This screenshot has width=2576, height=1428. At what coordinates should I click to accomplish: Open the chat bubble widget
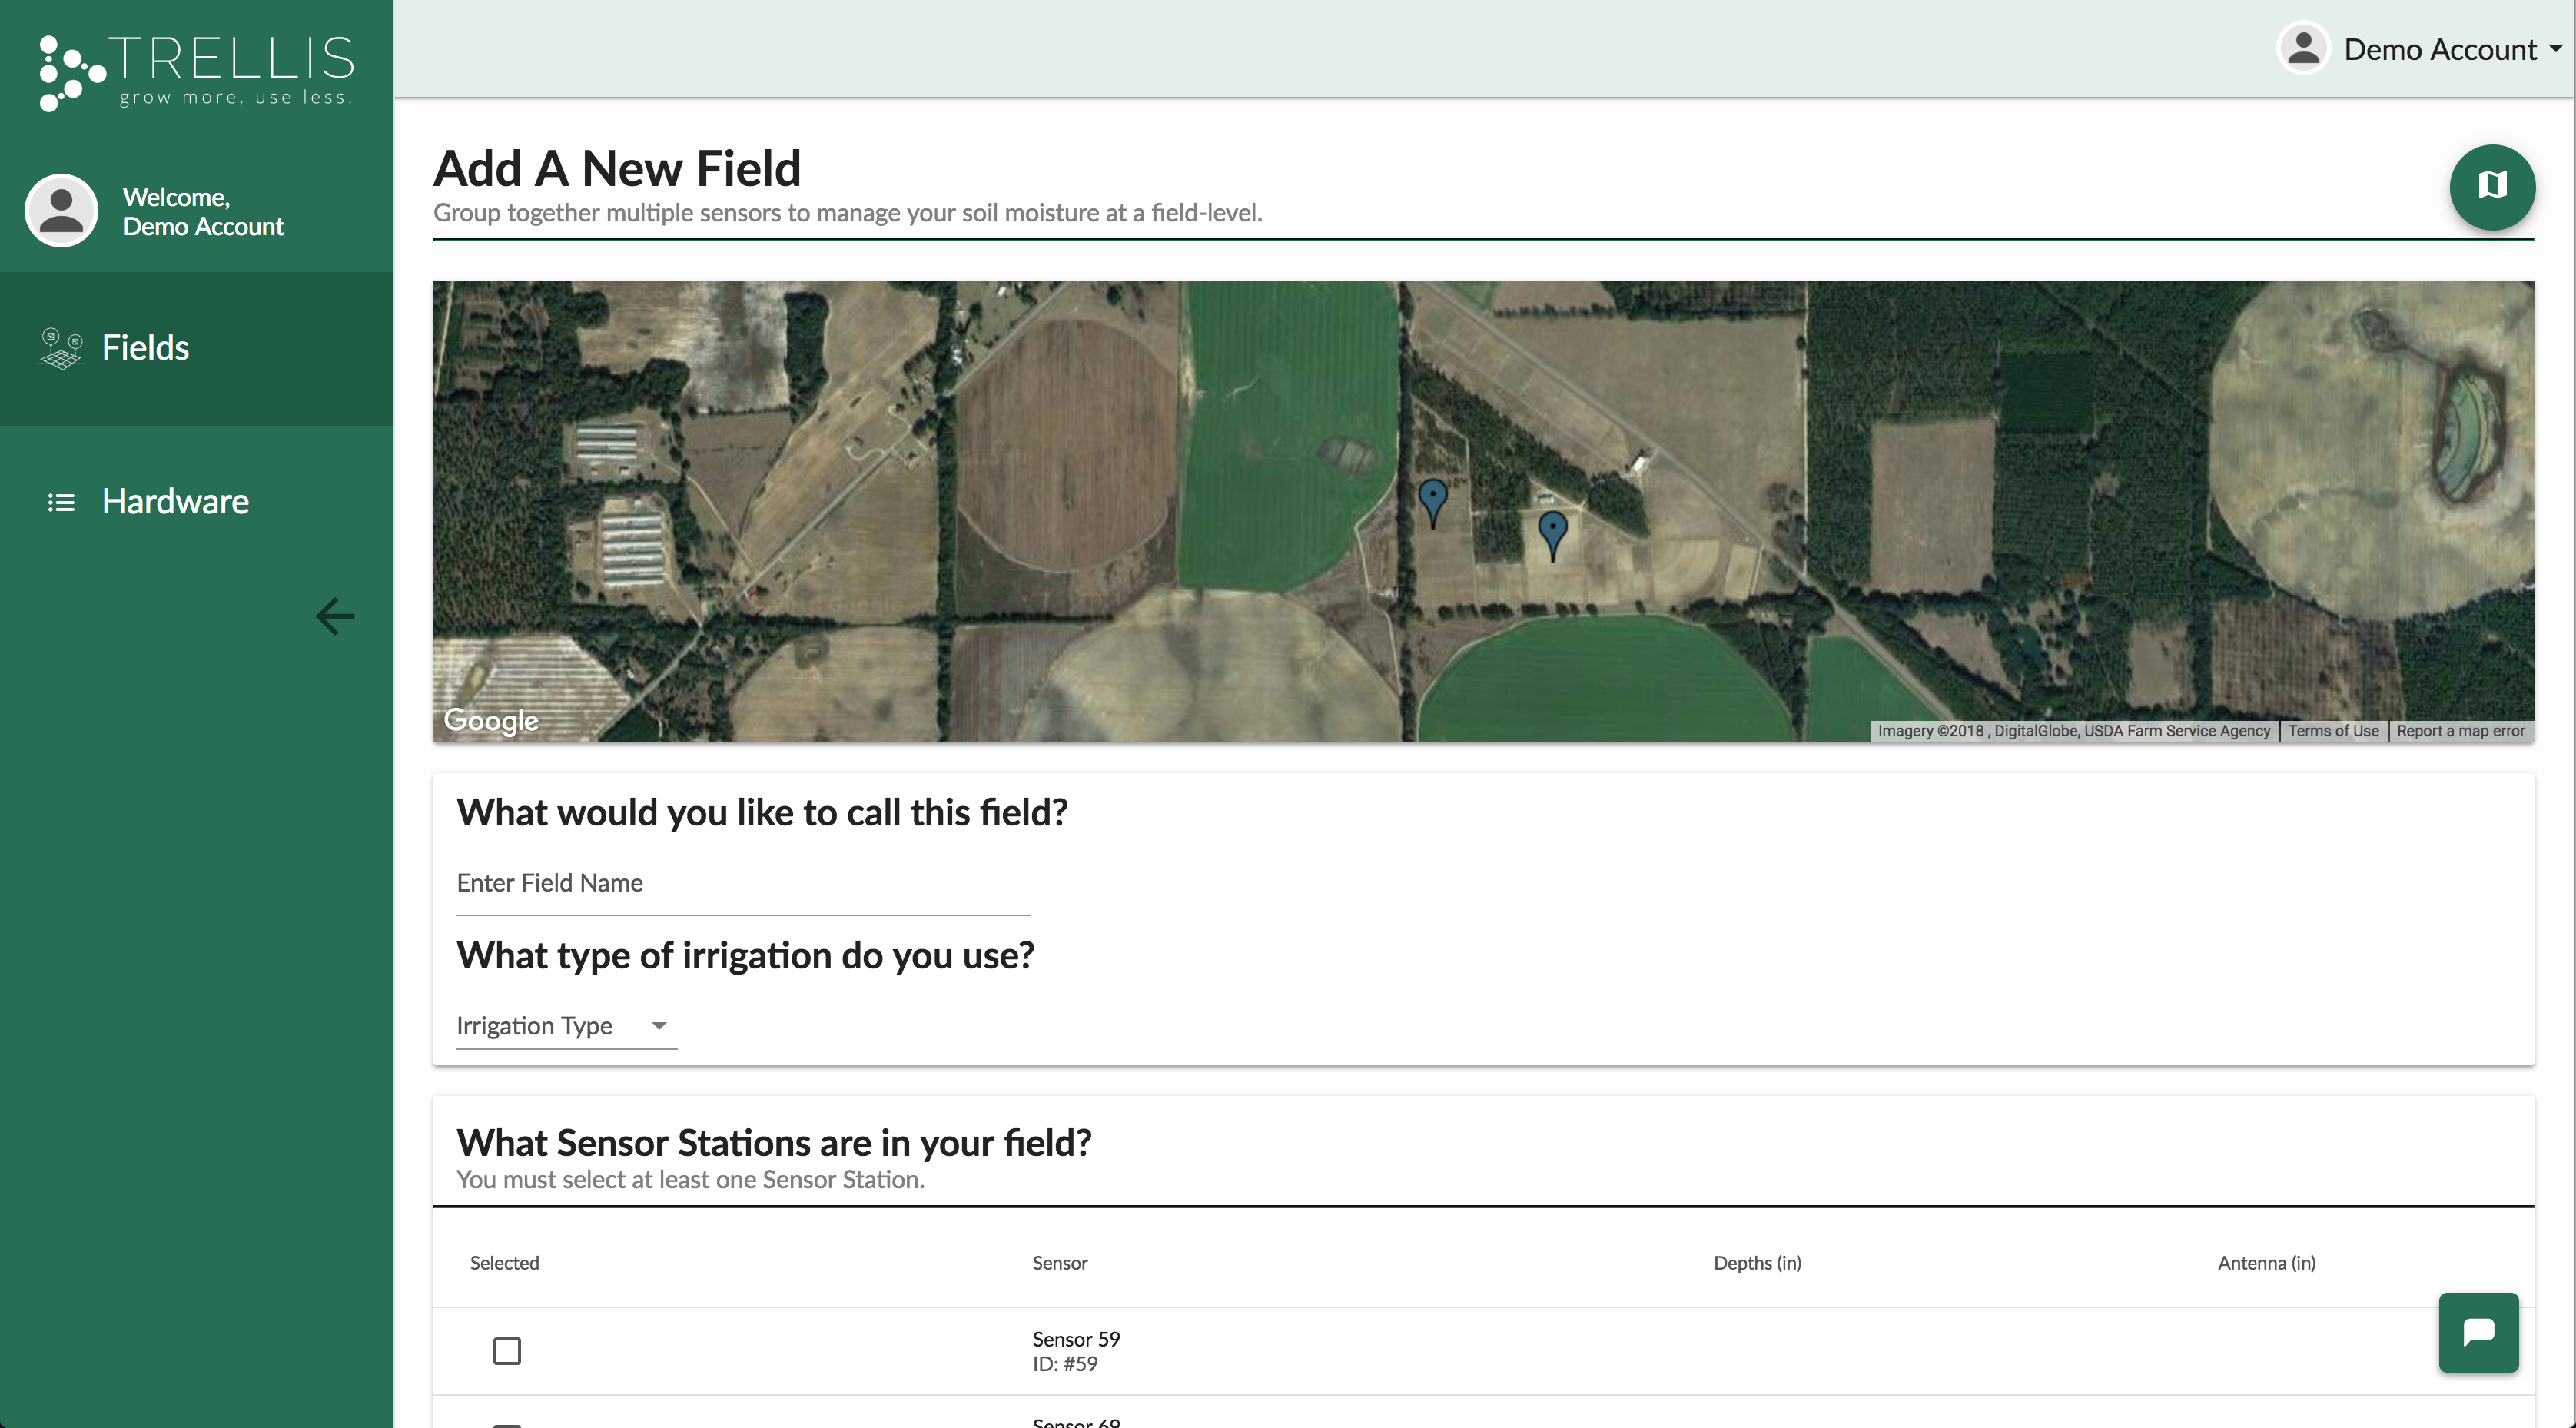[x=2478, y=1332]
